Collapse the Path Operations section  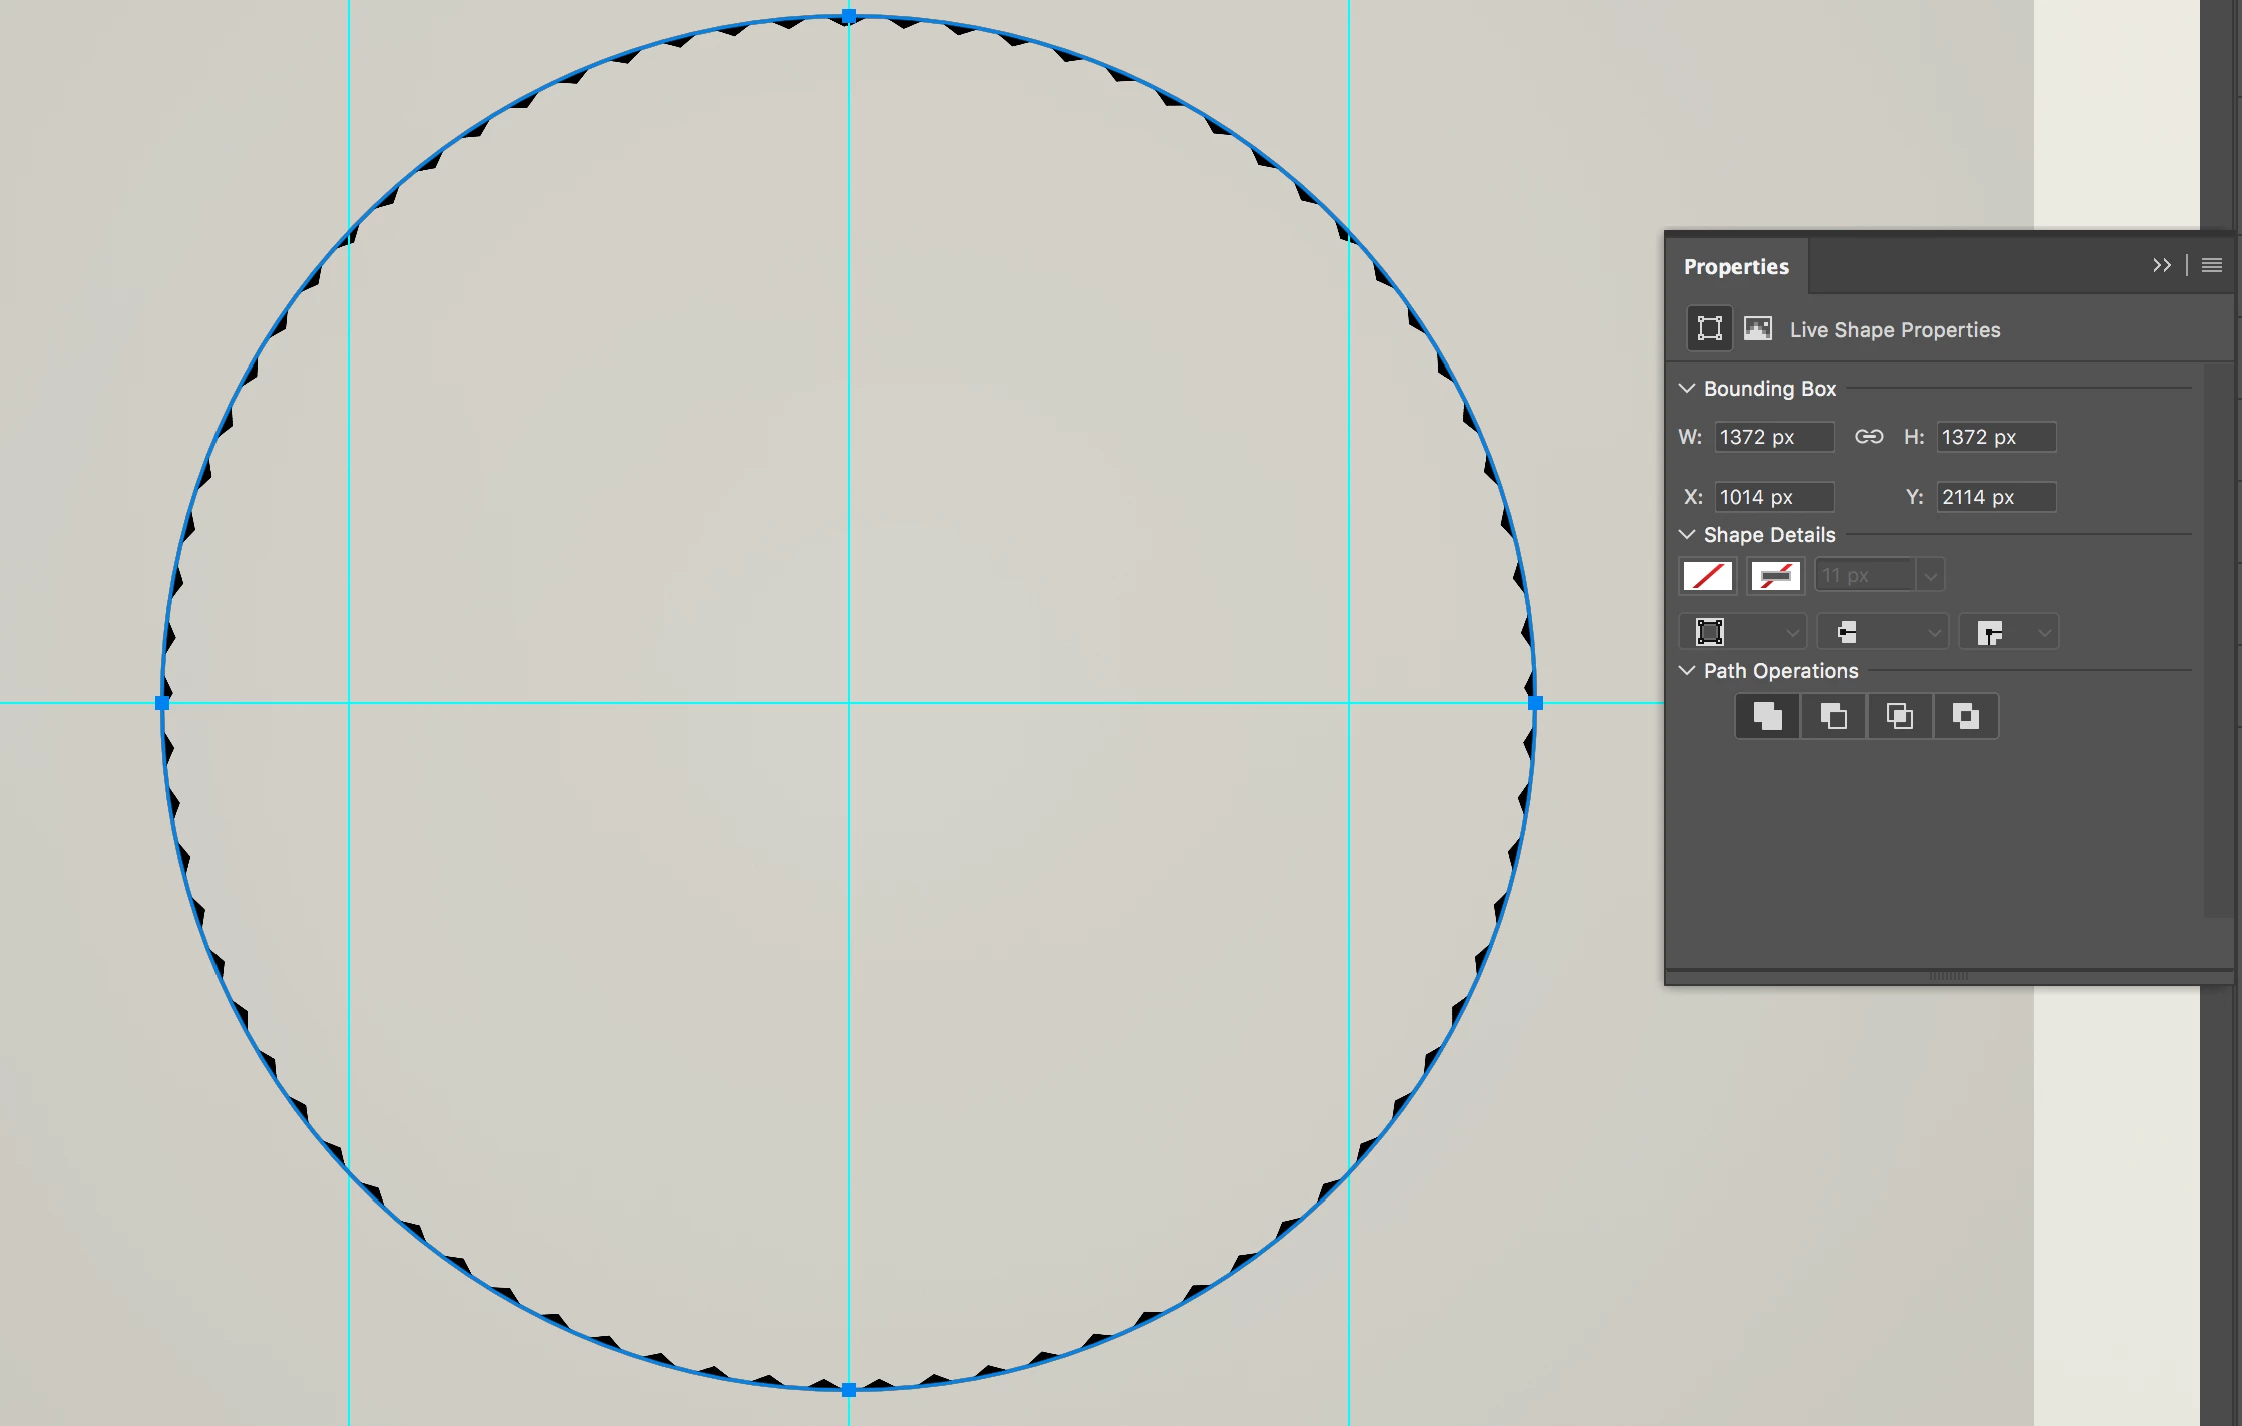tap(1687, 670)
